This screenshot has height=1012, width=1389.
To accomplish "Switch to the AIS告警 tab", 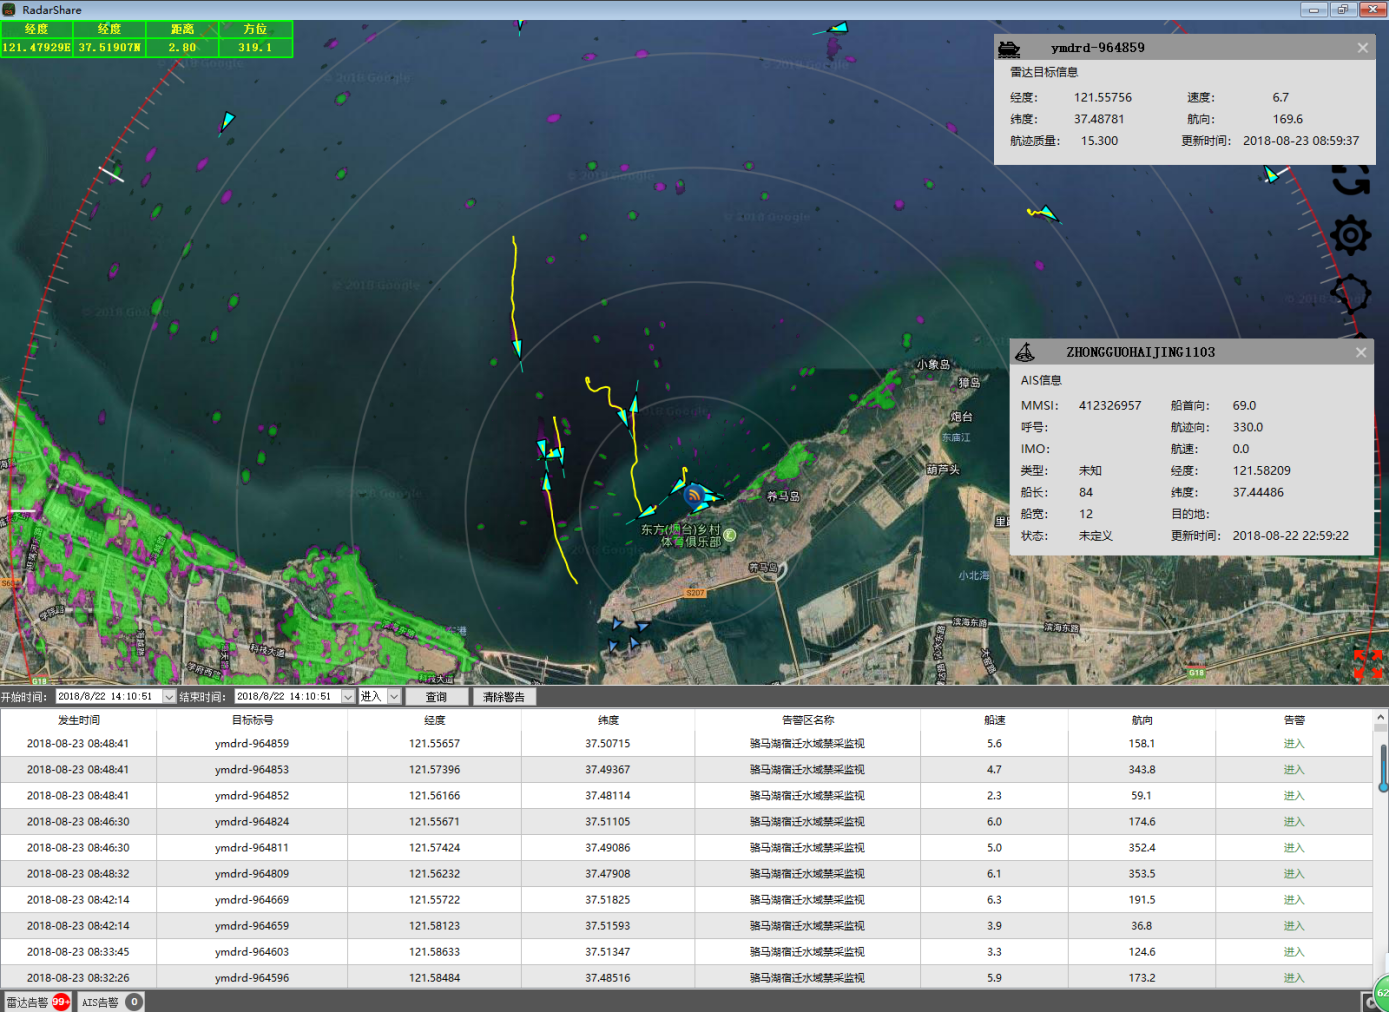I will click(100, 1002).
